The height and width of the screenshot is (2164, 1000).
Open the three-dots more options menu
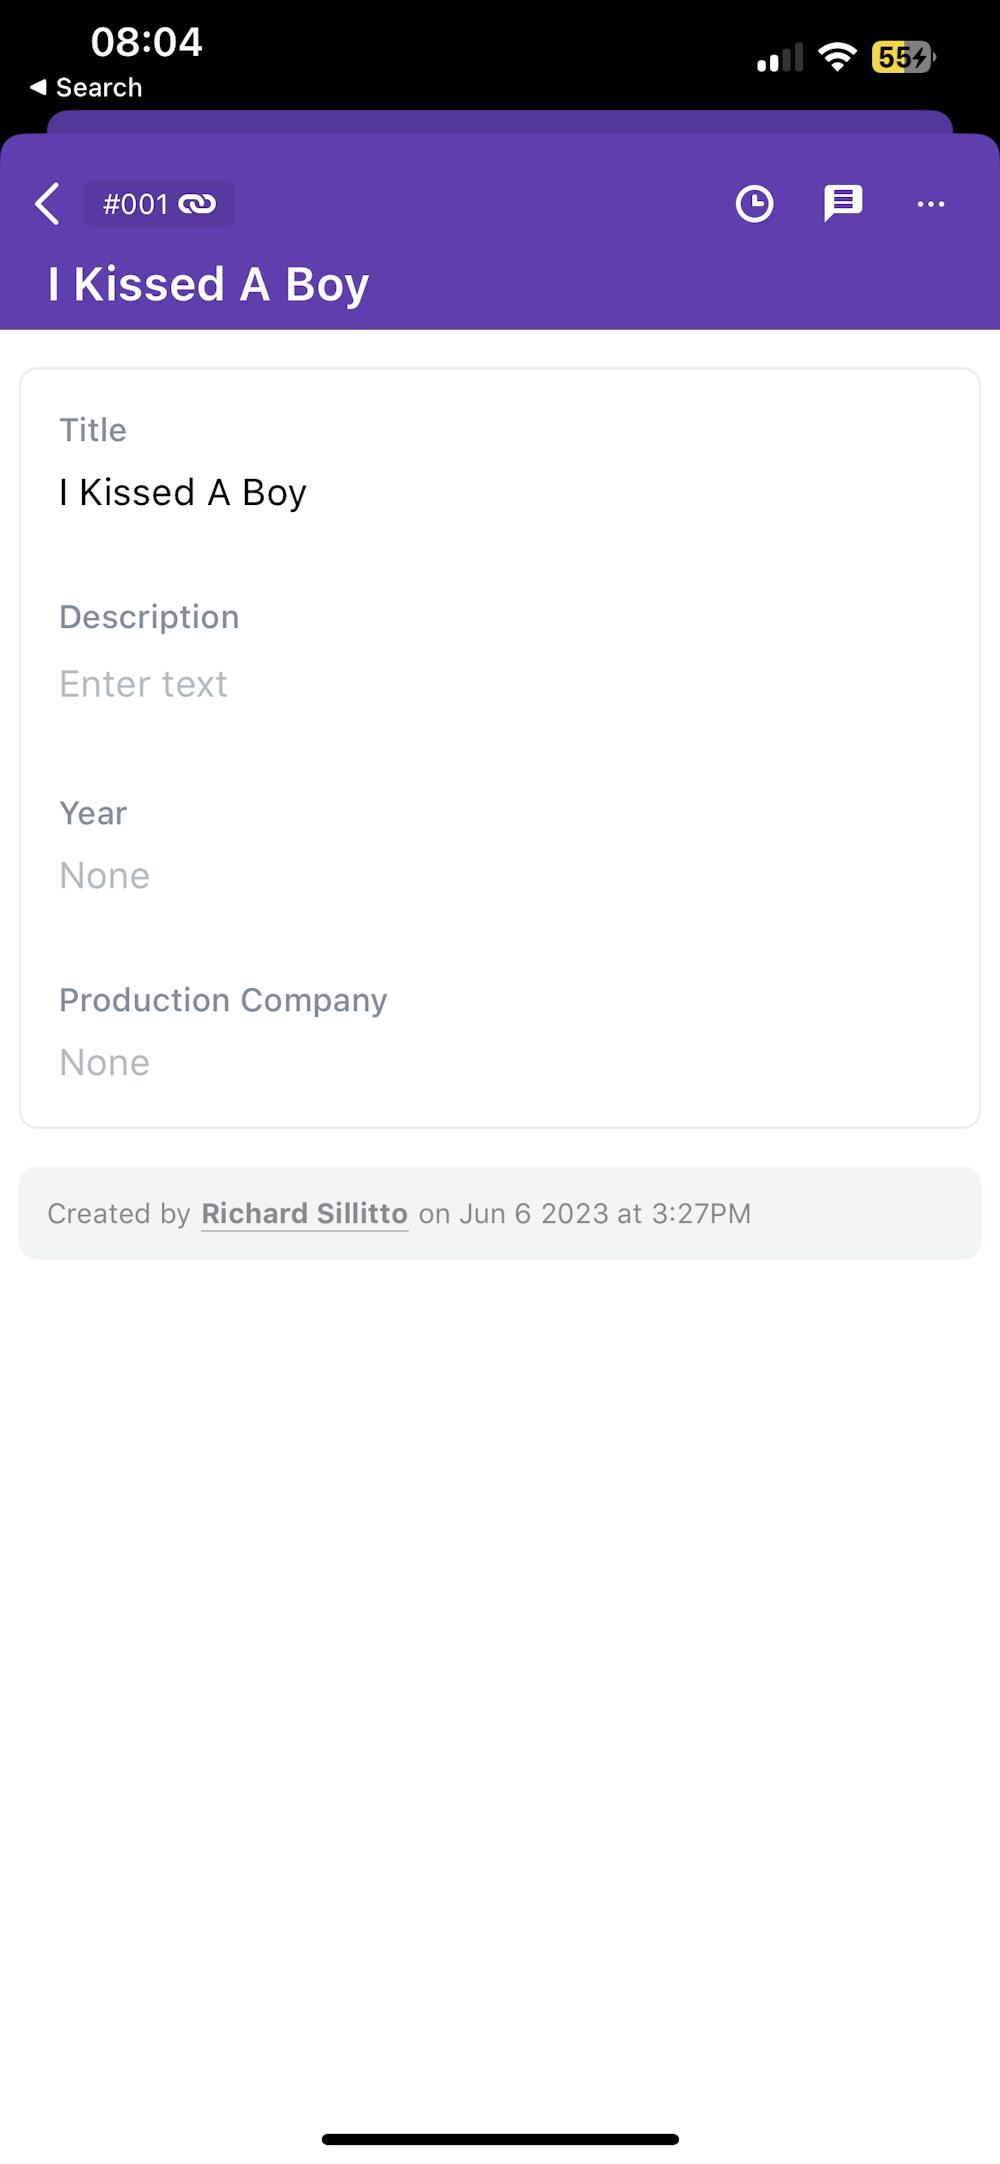click(x=930, y=204)
